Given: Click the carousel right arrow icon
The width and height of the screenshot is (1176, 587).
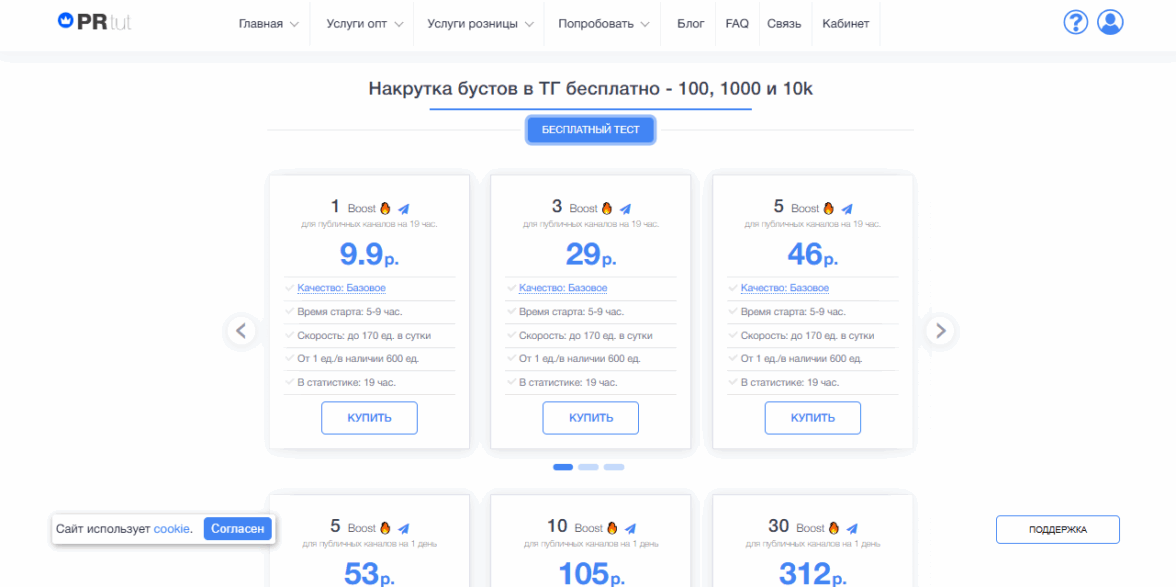Looking at the screenshot, I should click(x=940, y=330).
